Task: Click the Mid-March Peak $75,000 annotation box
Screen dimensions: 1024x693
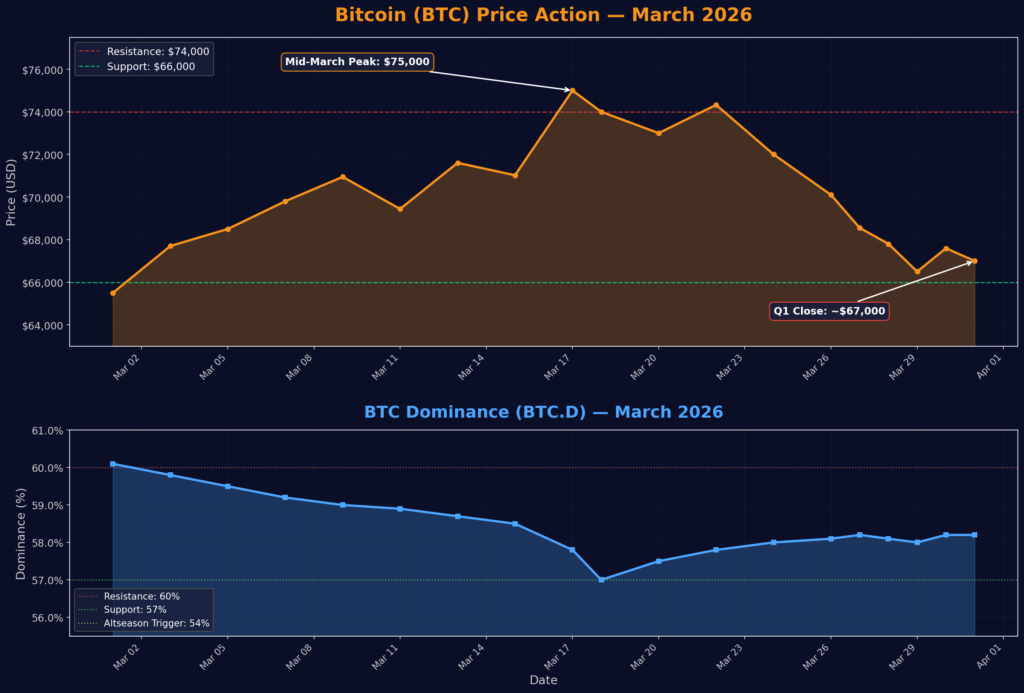Action: (x=357, y=62)
